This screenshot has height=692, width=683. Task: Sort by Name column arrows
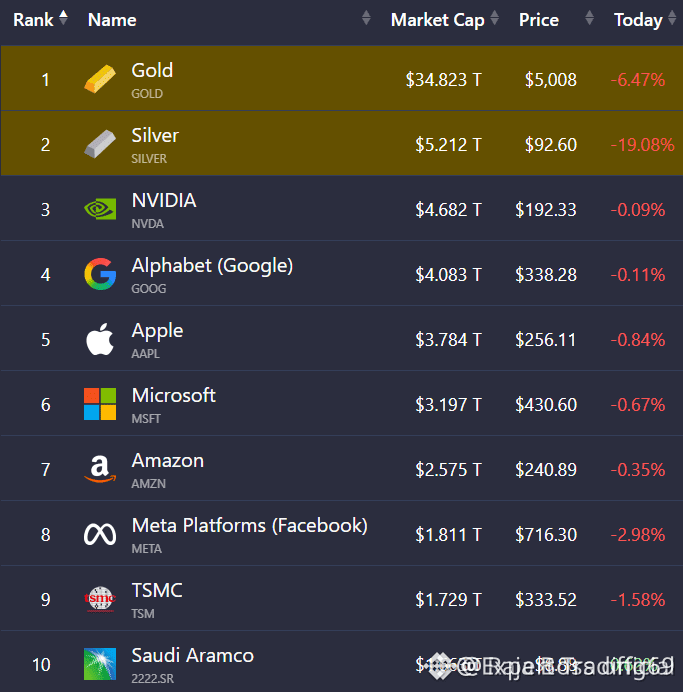pos(366,19)
